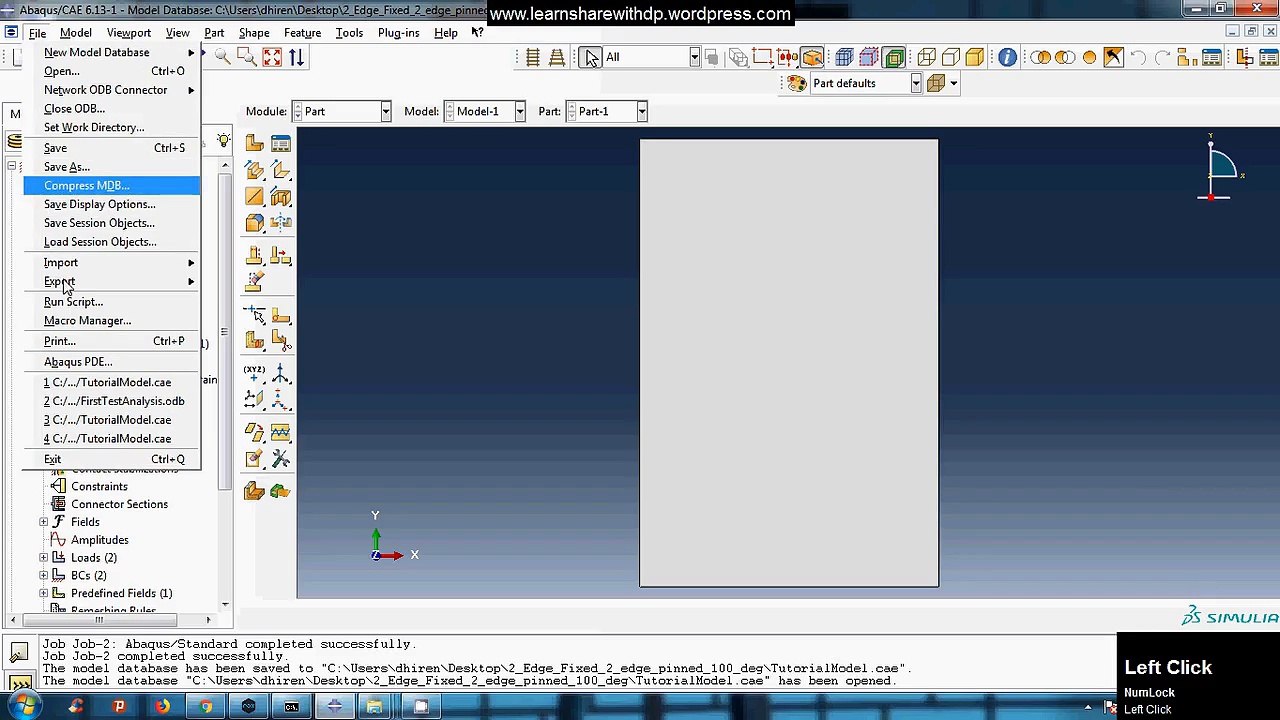Click the model tree horizontal scrollbar
1280x720 pixels.
tap(99, 620)
